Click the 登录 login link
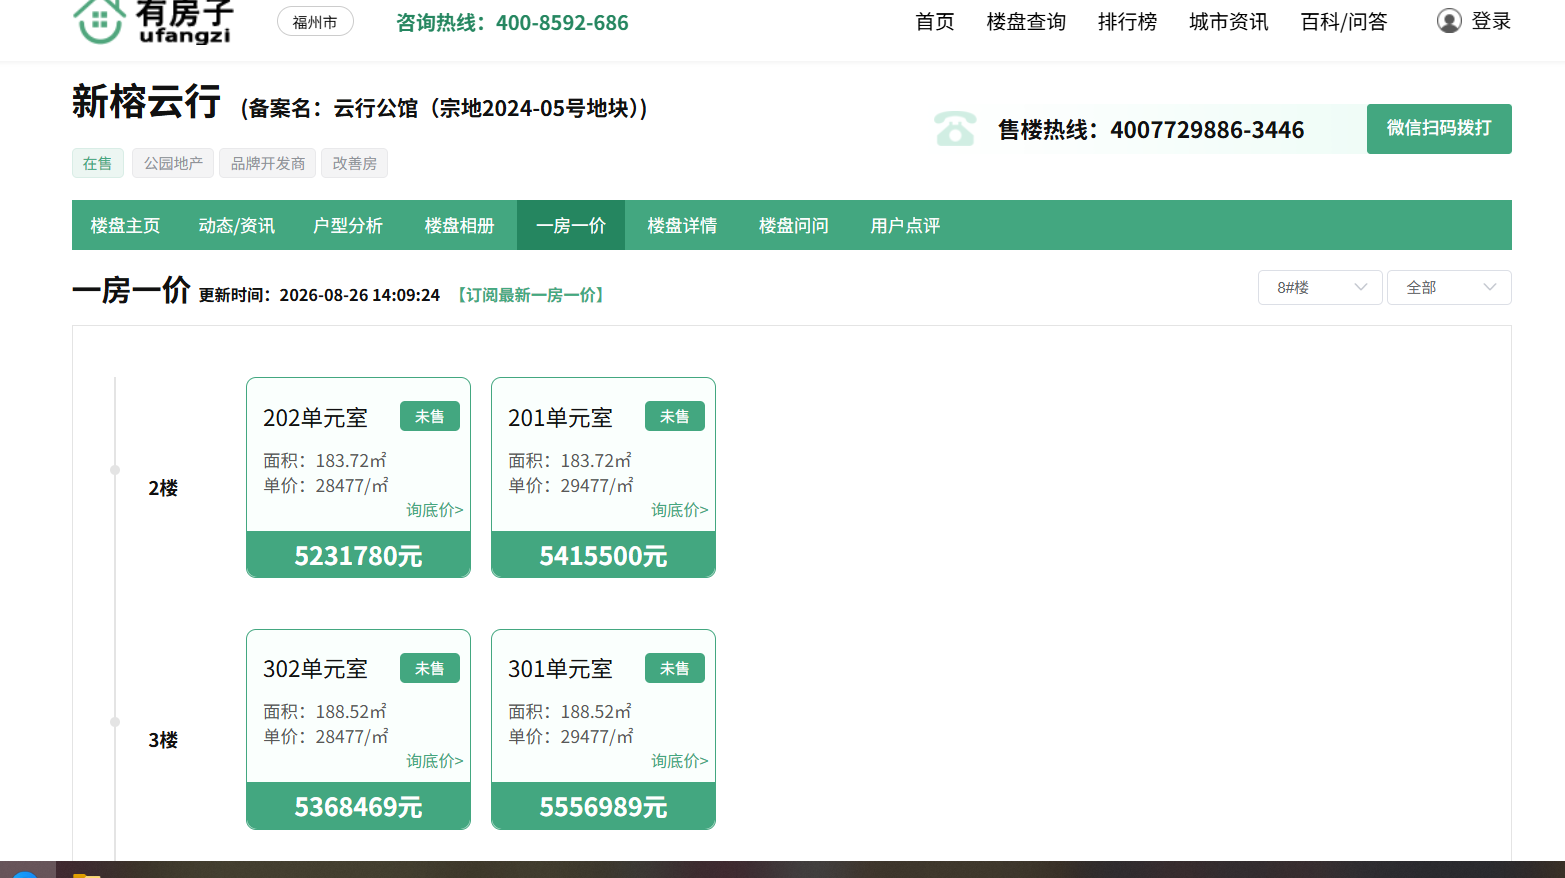This screenshot has width=1565, height=878. coord(1491,21)
